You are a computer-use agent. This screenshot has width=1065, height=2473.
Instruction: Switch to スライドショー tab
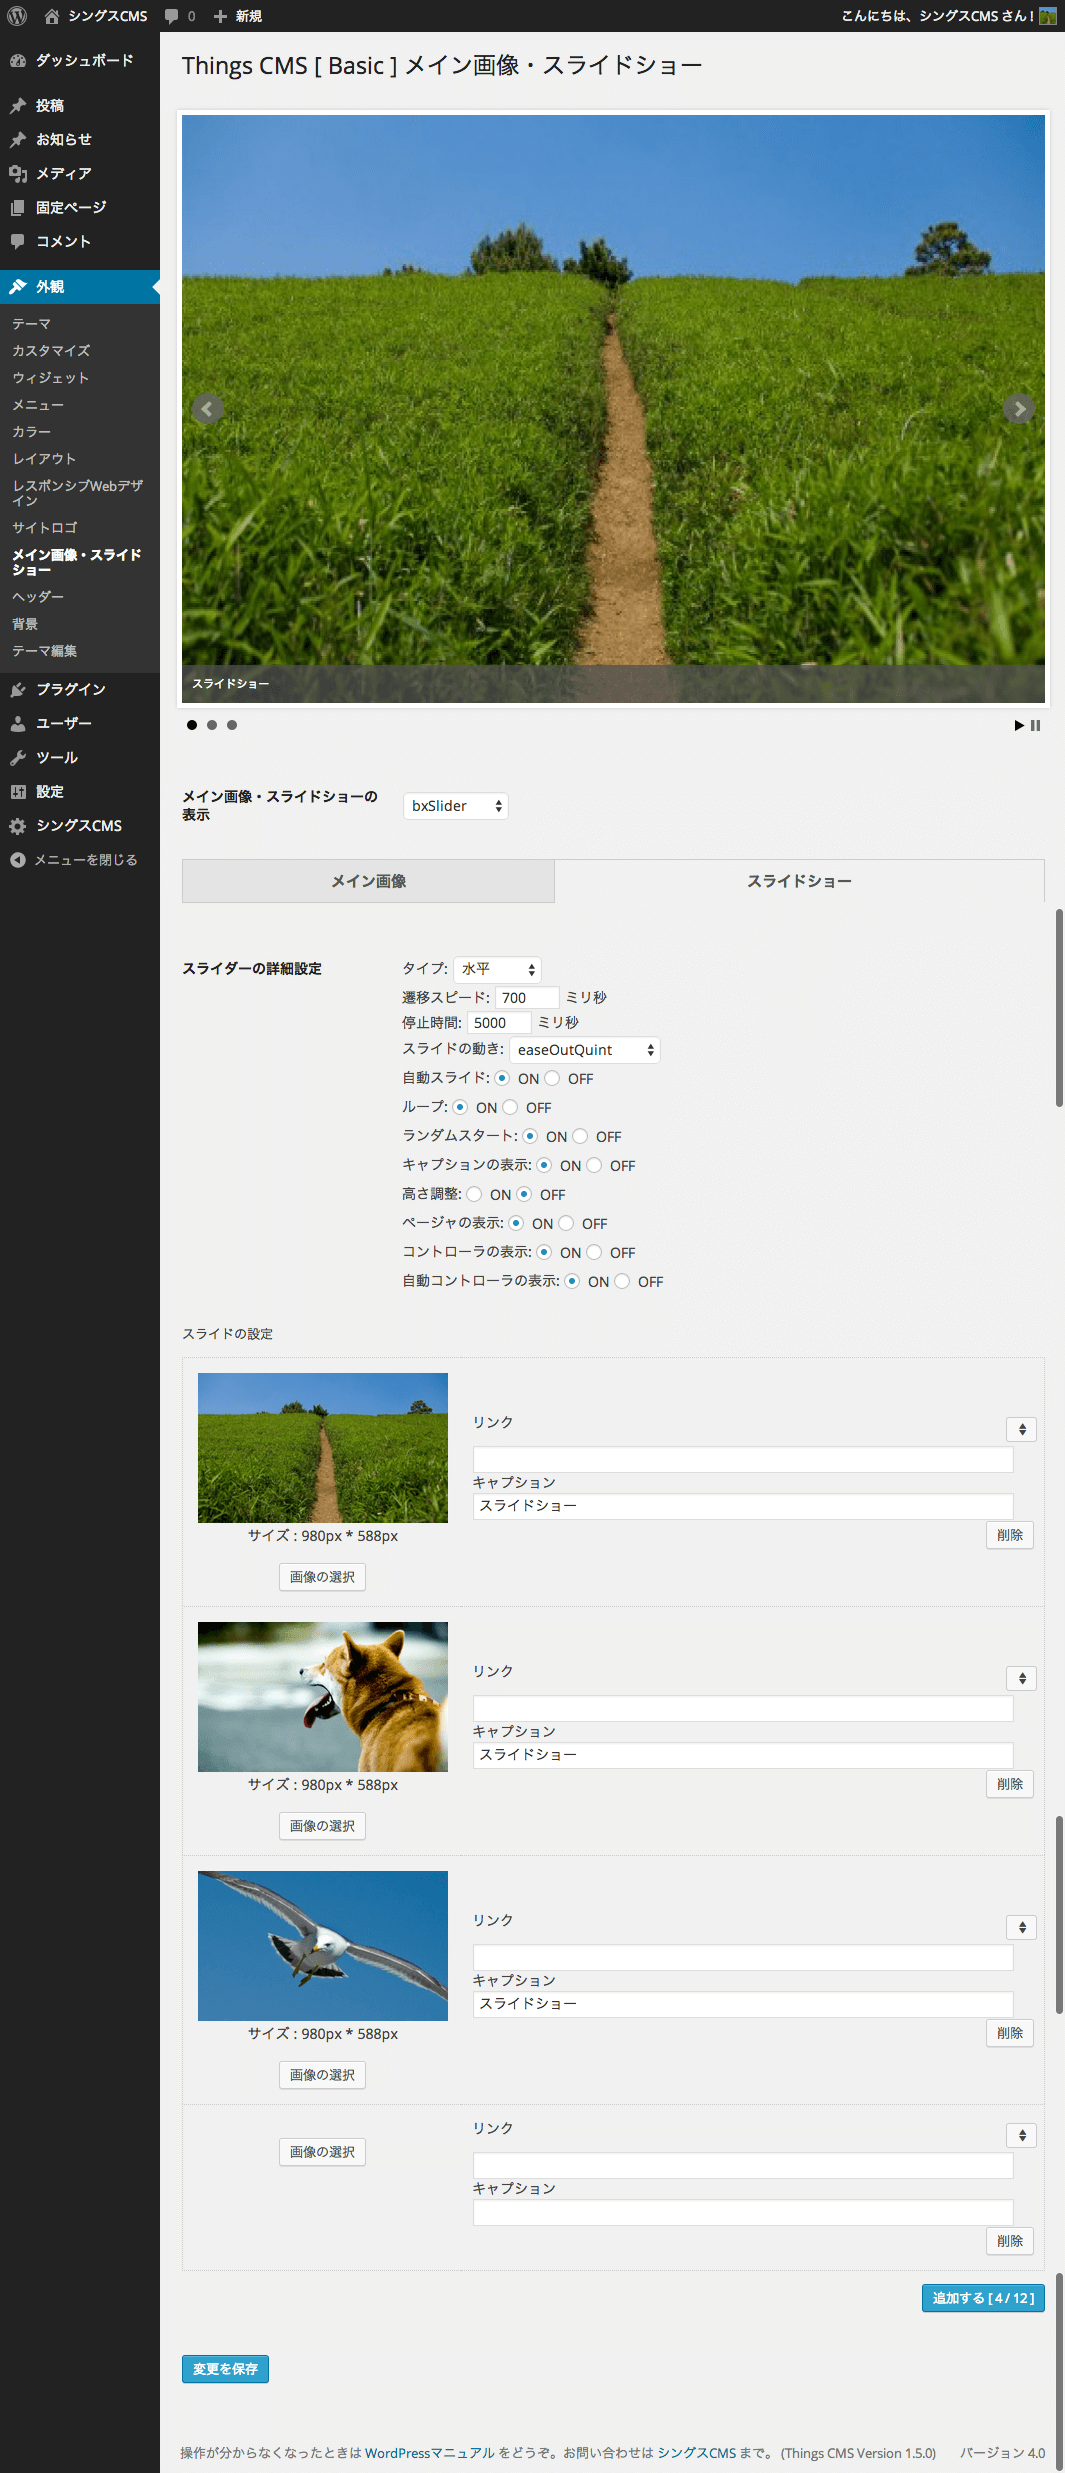tap(800, 881)
